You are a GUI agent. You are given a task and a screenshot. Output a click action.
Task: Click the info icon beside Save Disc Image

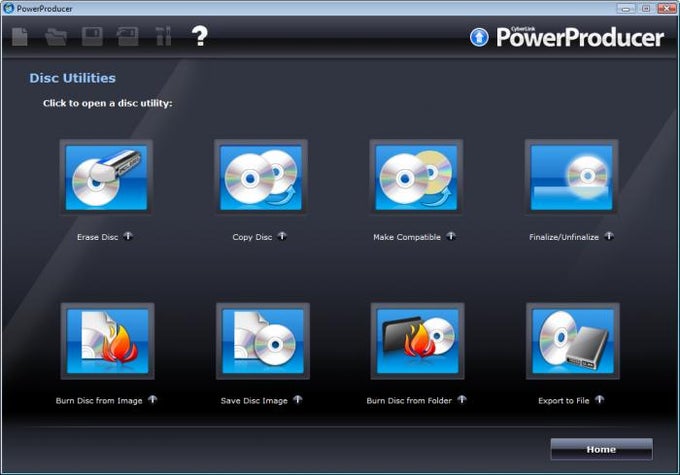(298, 400)
